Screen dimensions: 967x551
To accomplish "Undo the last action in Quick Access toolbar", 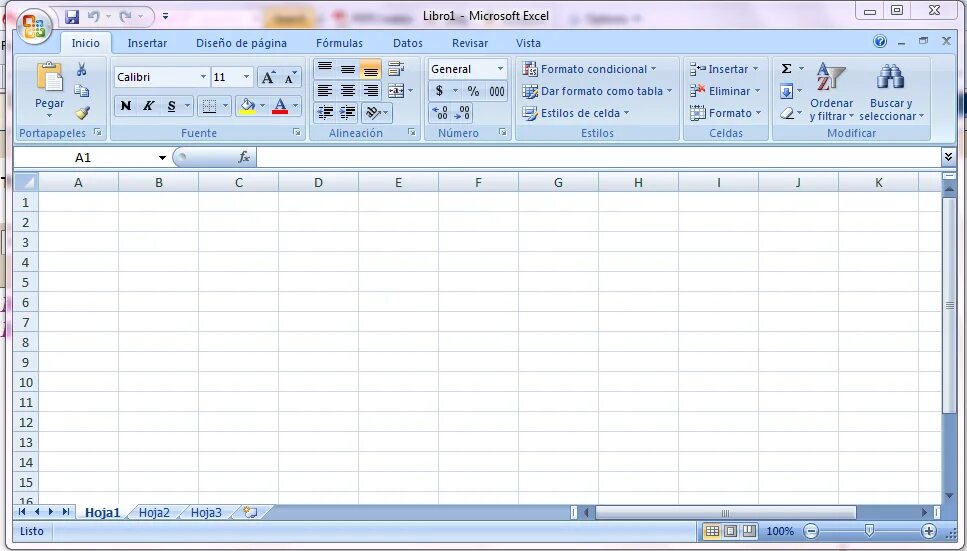I will point(94,17).
